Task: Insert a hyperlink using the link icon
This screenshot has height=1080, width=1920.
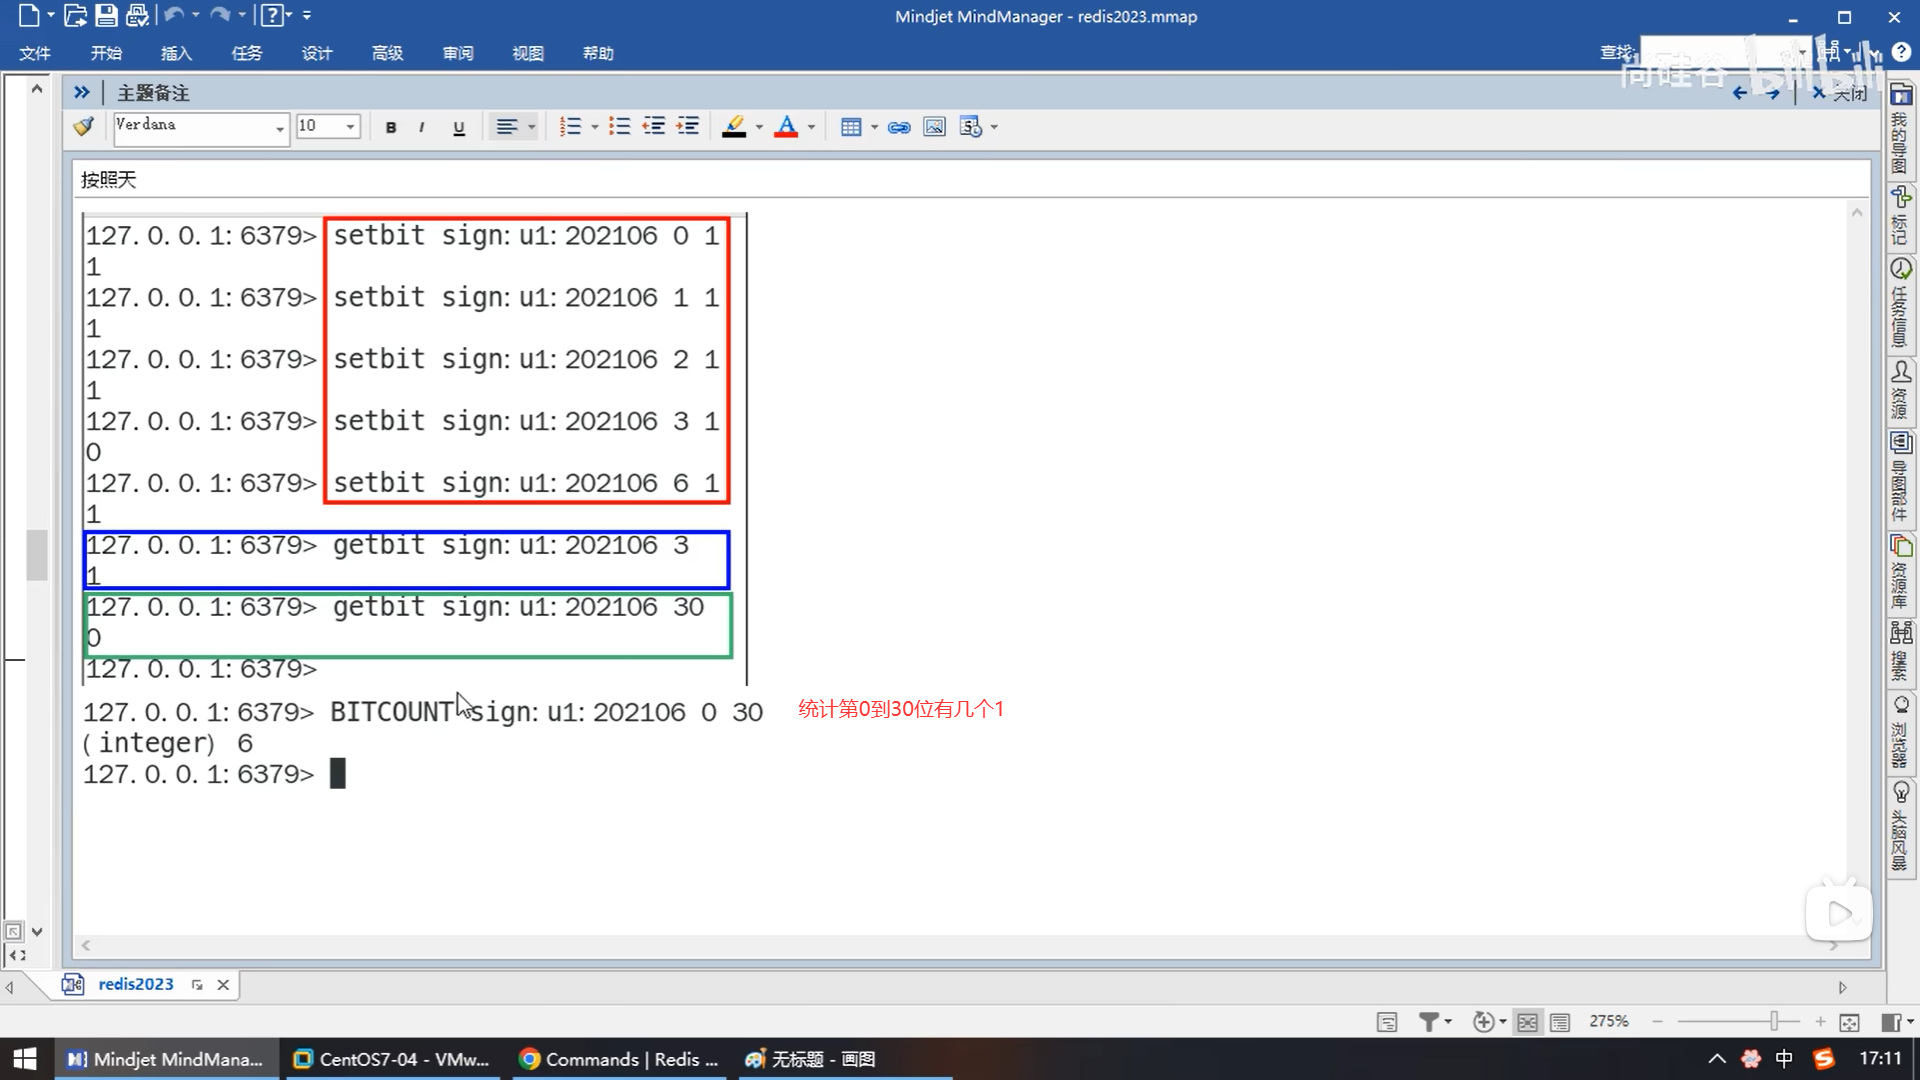Action: (x=899, y=127)
